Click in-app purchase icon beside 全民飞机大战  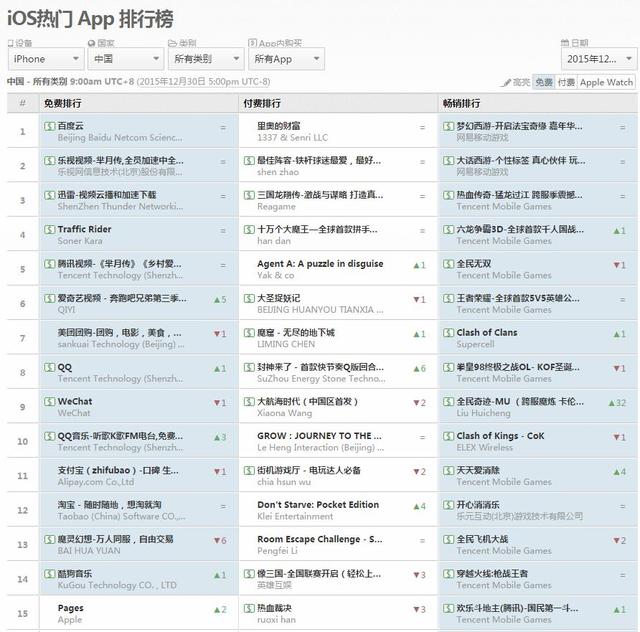449,539
